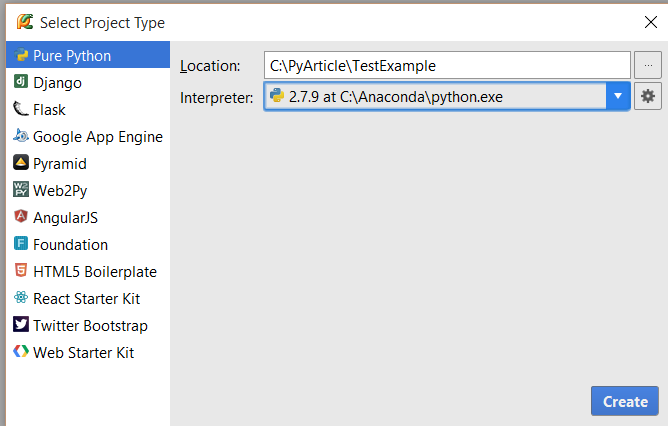668x426 pixels.
Task: Click the HTML5 Boilerplate shield icon
Action: (21, 270)
